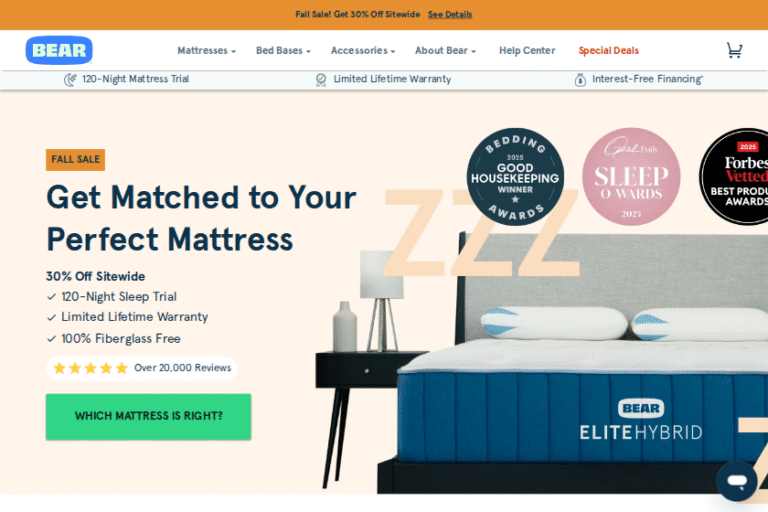Click the Bear logo in header
This screenshot has width=768, height=512.
59,50
